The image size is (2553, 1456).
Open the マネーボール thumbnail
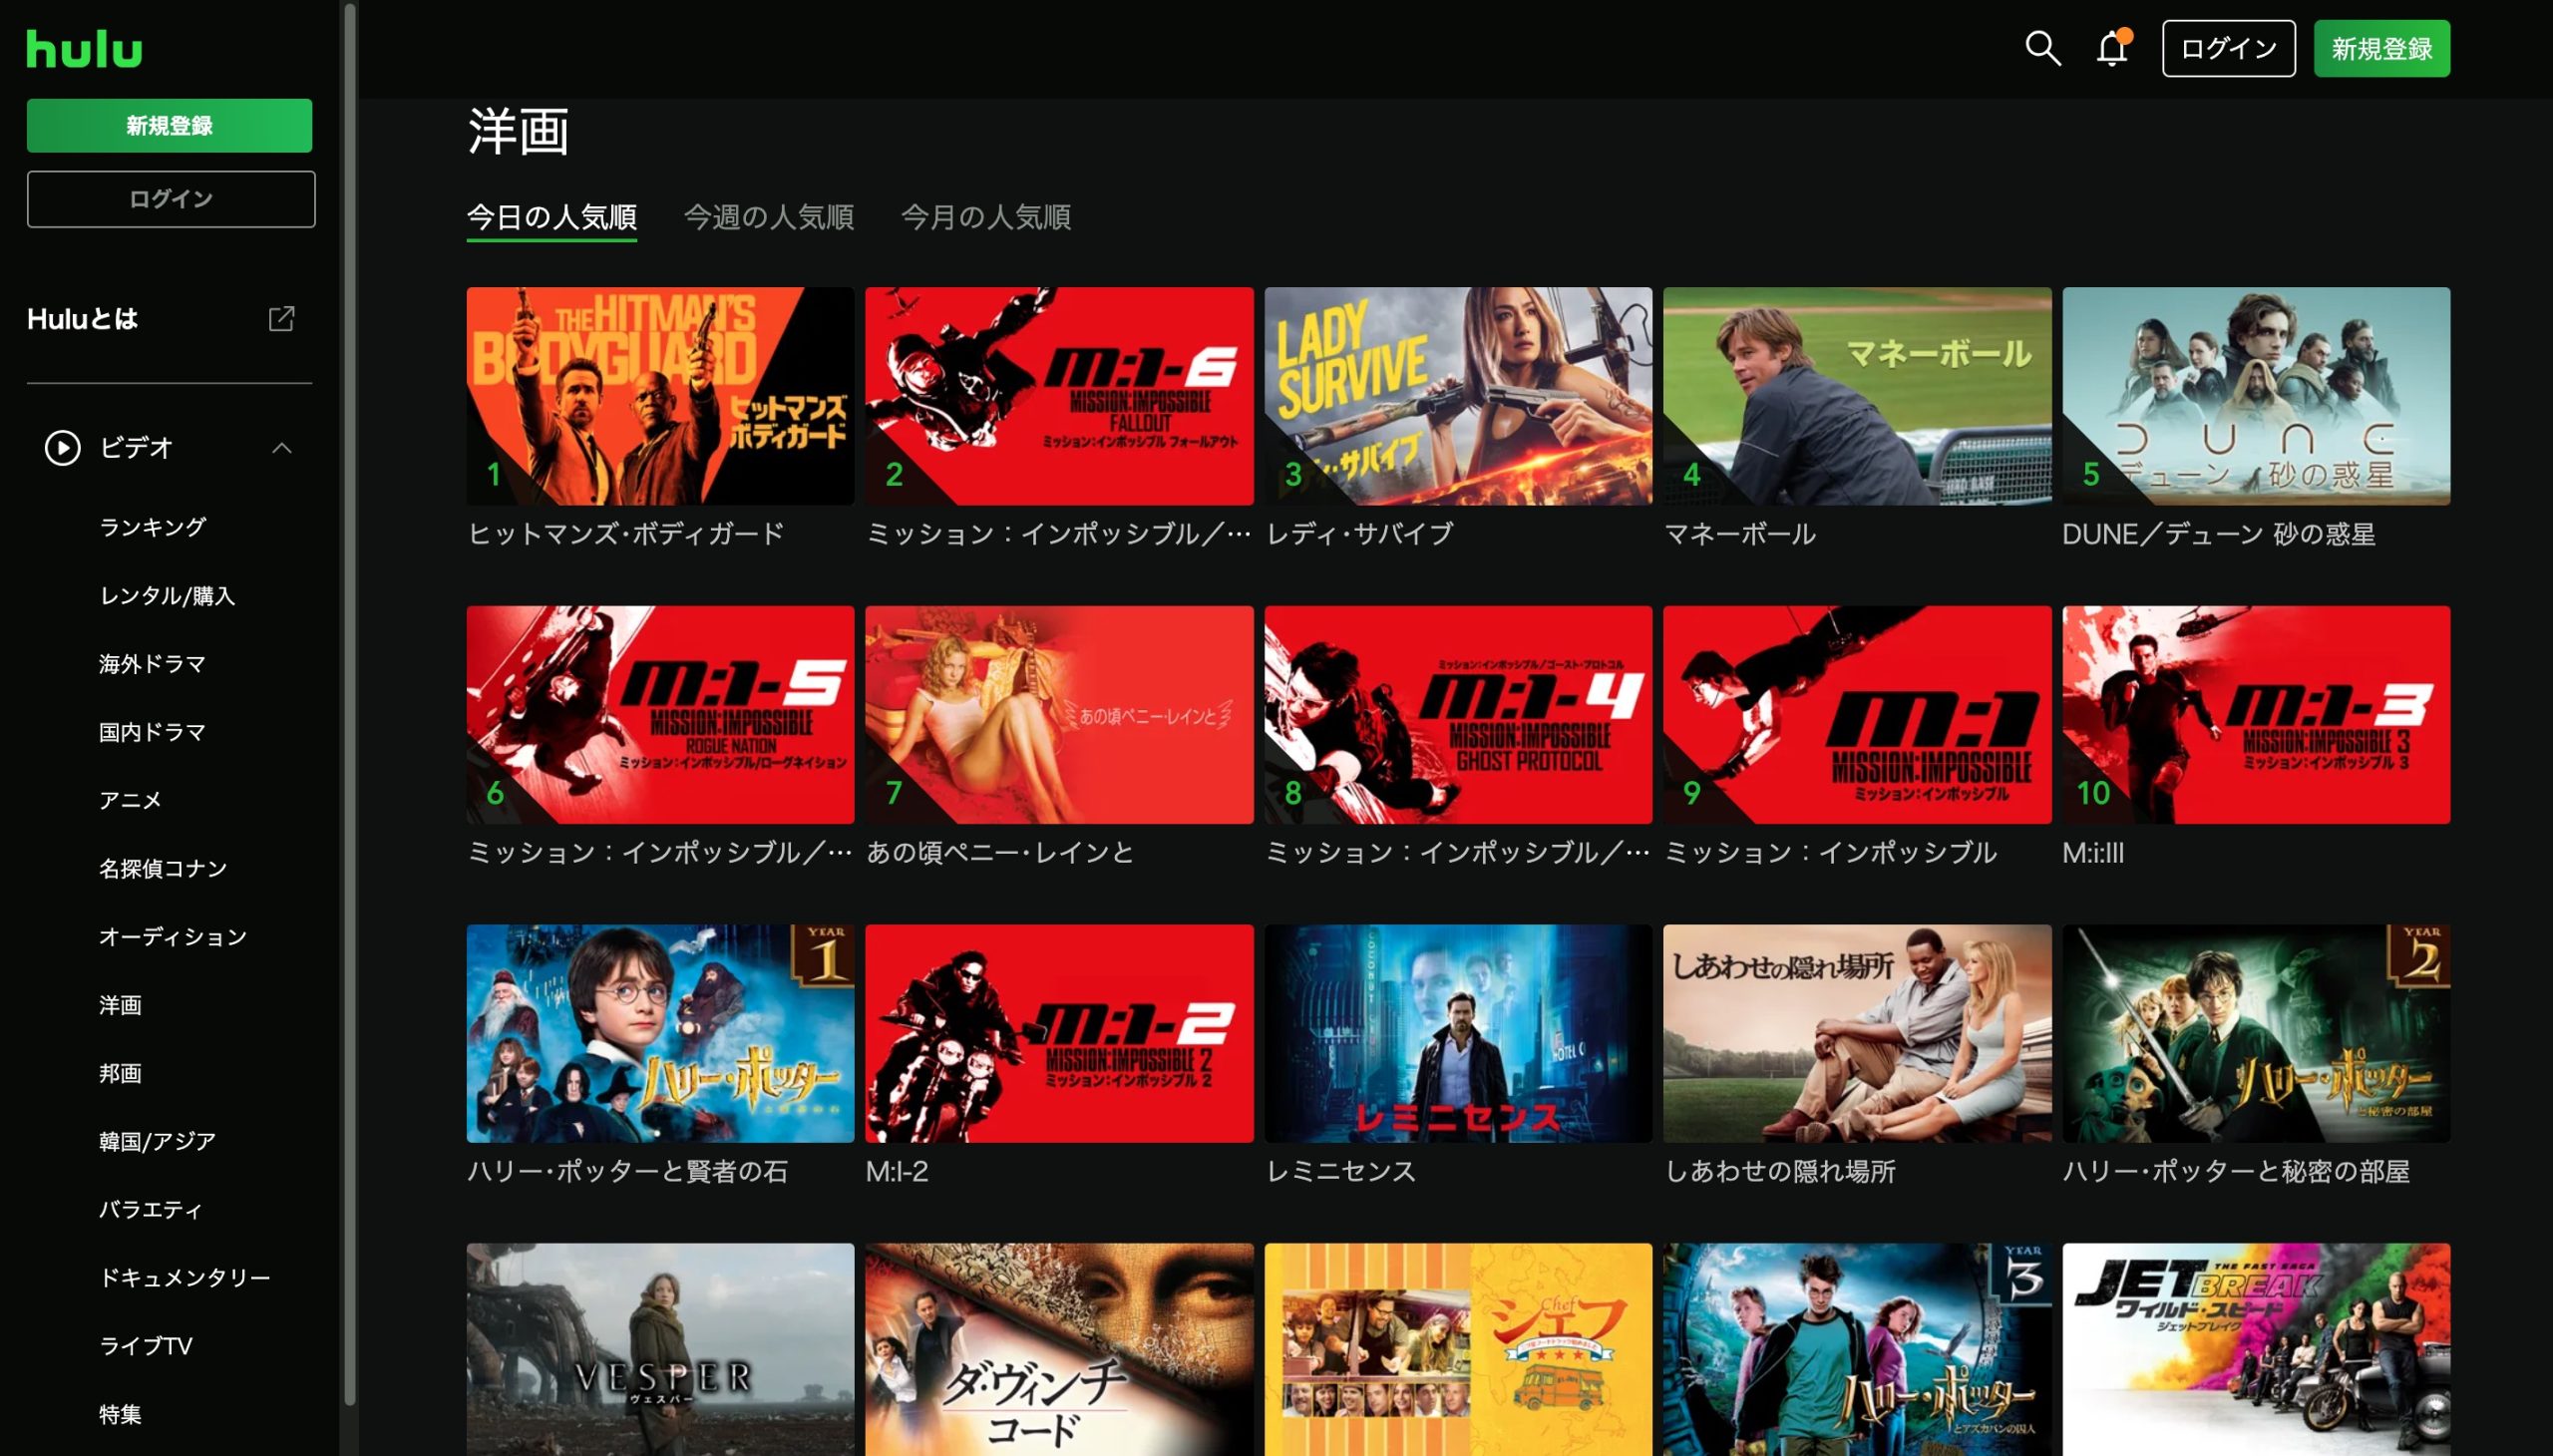(x=1857, y=396)
